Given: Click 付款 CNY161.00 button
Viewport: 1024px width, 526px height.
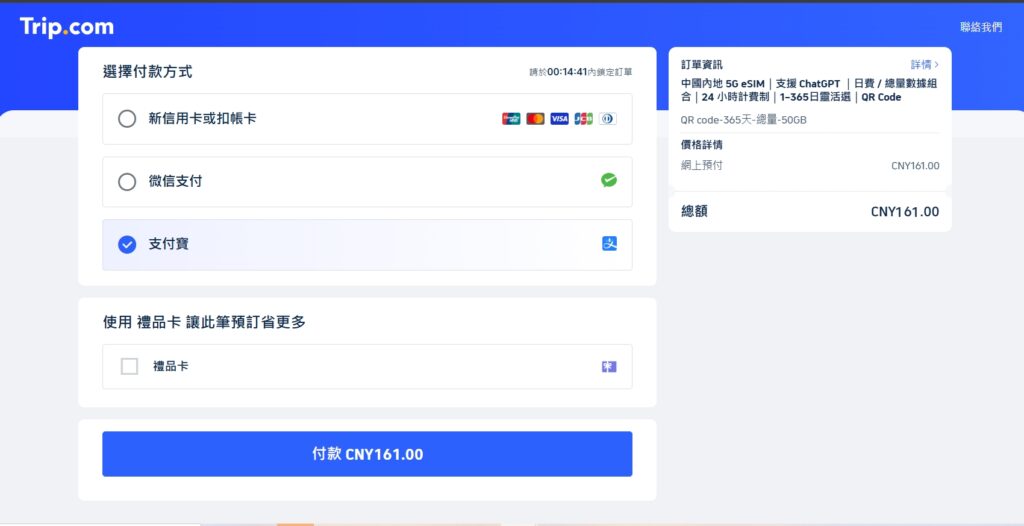Looking at the screenshot, I should point(367,453).
